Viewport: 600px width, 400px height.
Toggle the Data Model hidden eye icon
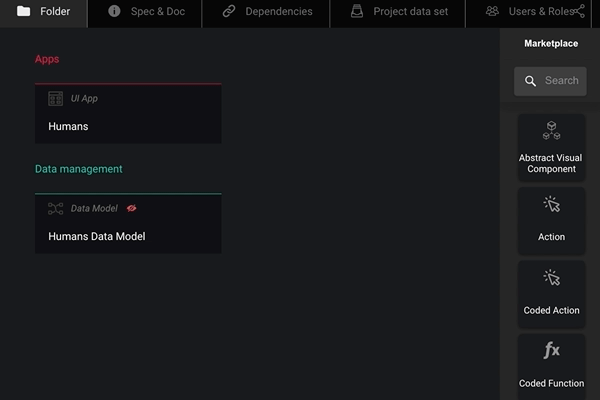131,209
